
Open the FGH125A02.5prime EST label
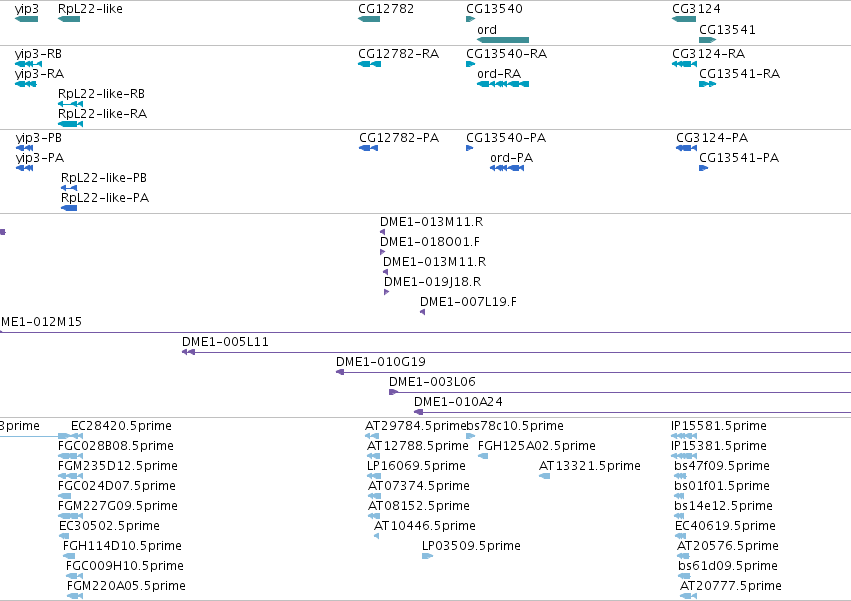[536, 446]
